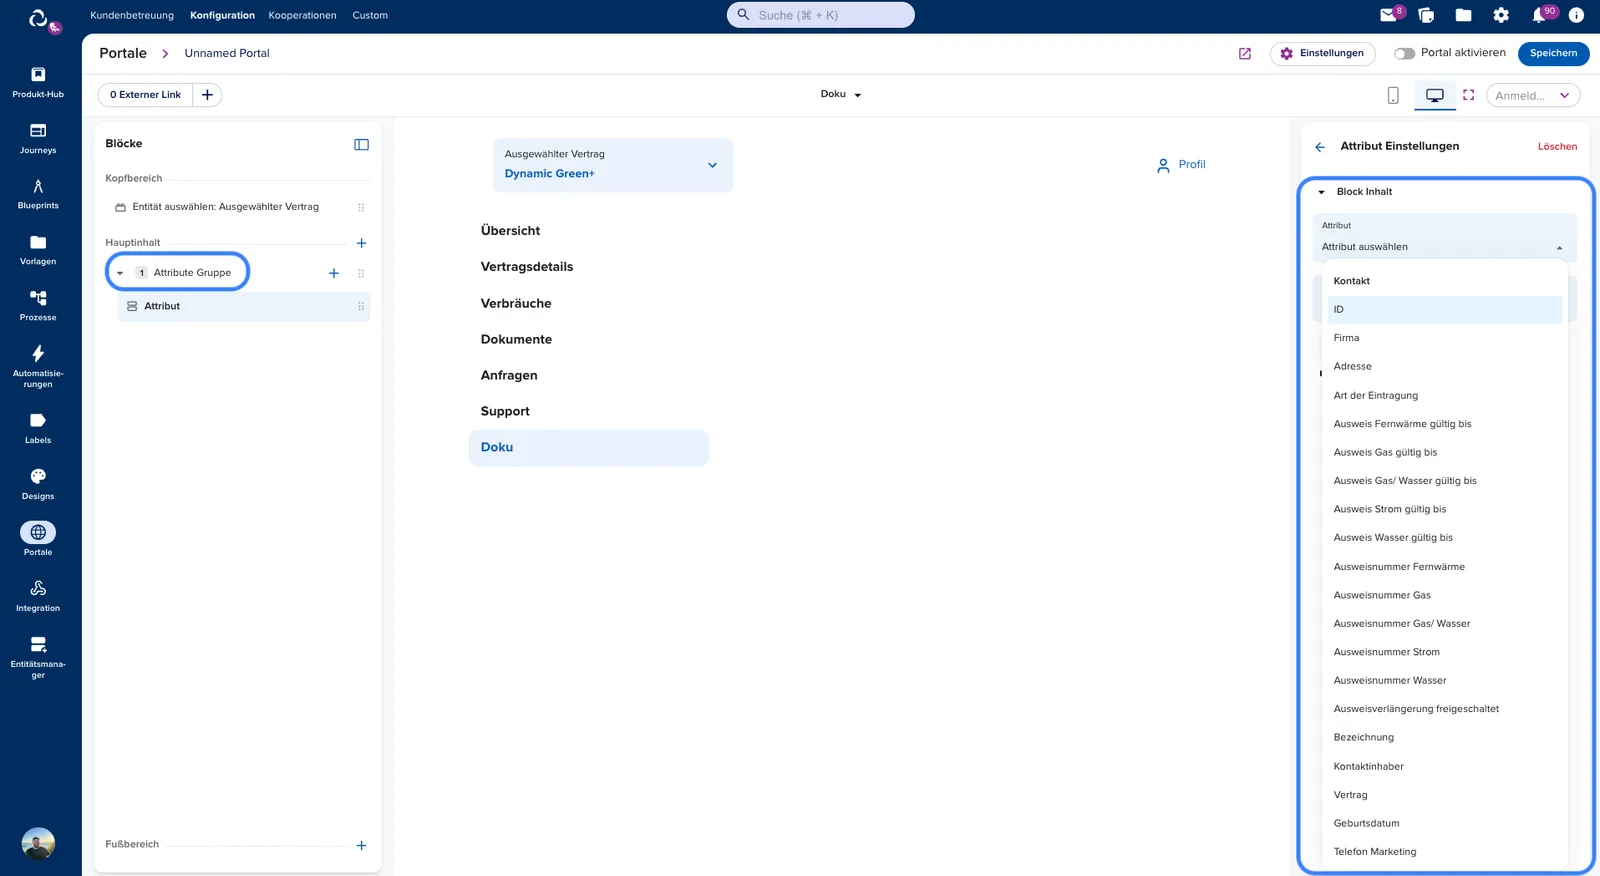Collapse the Block Inhalt section
The image size is (1600, 876).
click(1321, 192)
